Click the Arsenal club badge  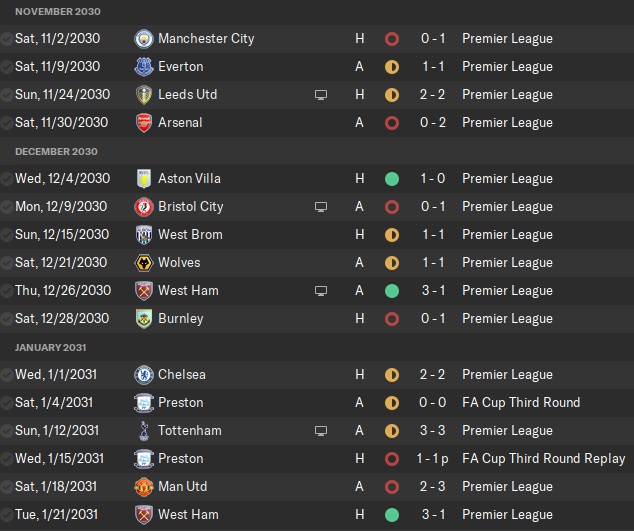pyautogui.click(x=144, y=123)
